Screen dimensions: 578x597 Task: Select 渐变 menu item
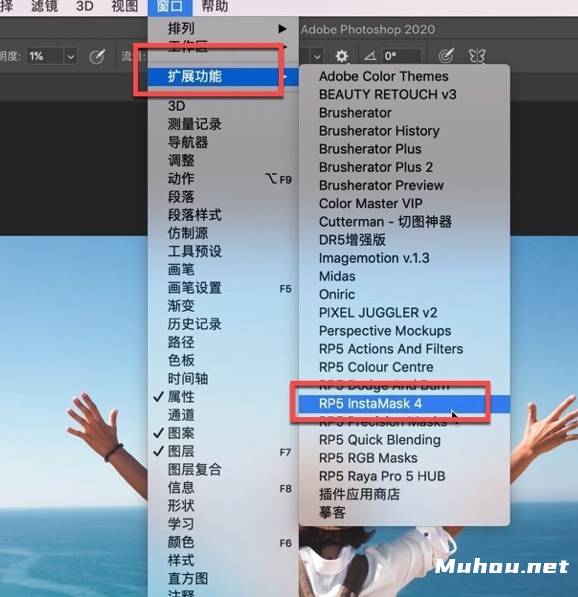tap(223, 306)
